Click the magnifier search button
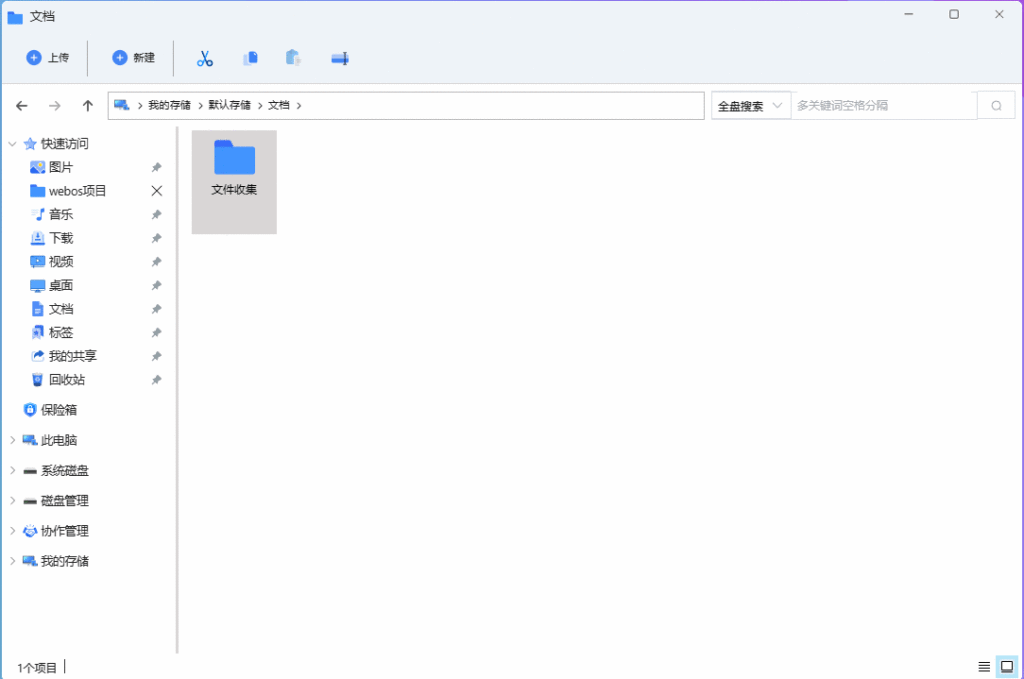Image resolution: width=1024 pixels, height=679 pixels. pyautogui.click(x=996, y=106)
